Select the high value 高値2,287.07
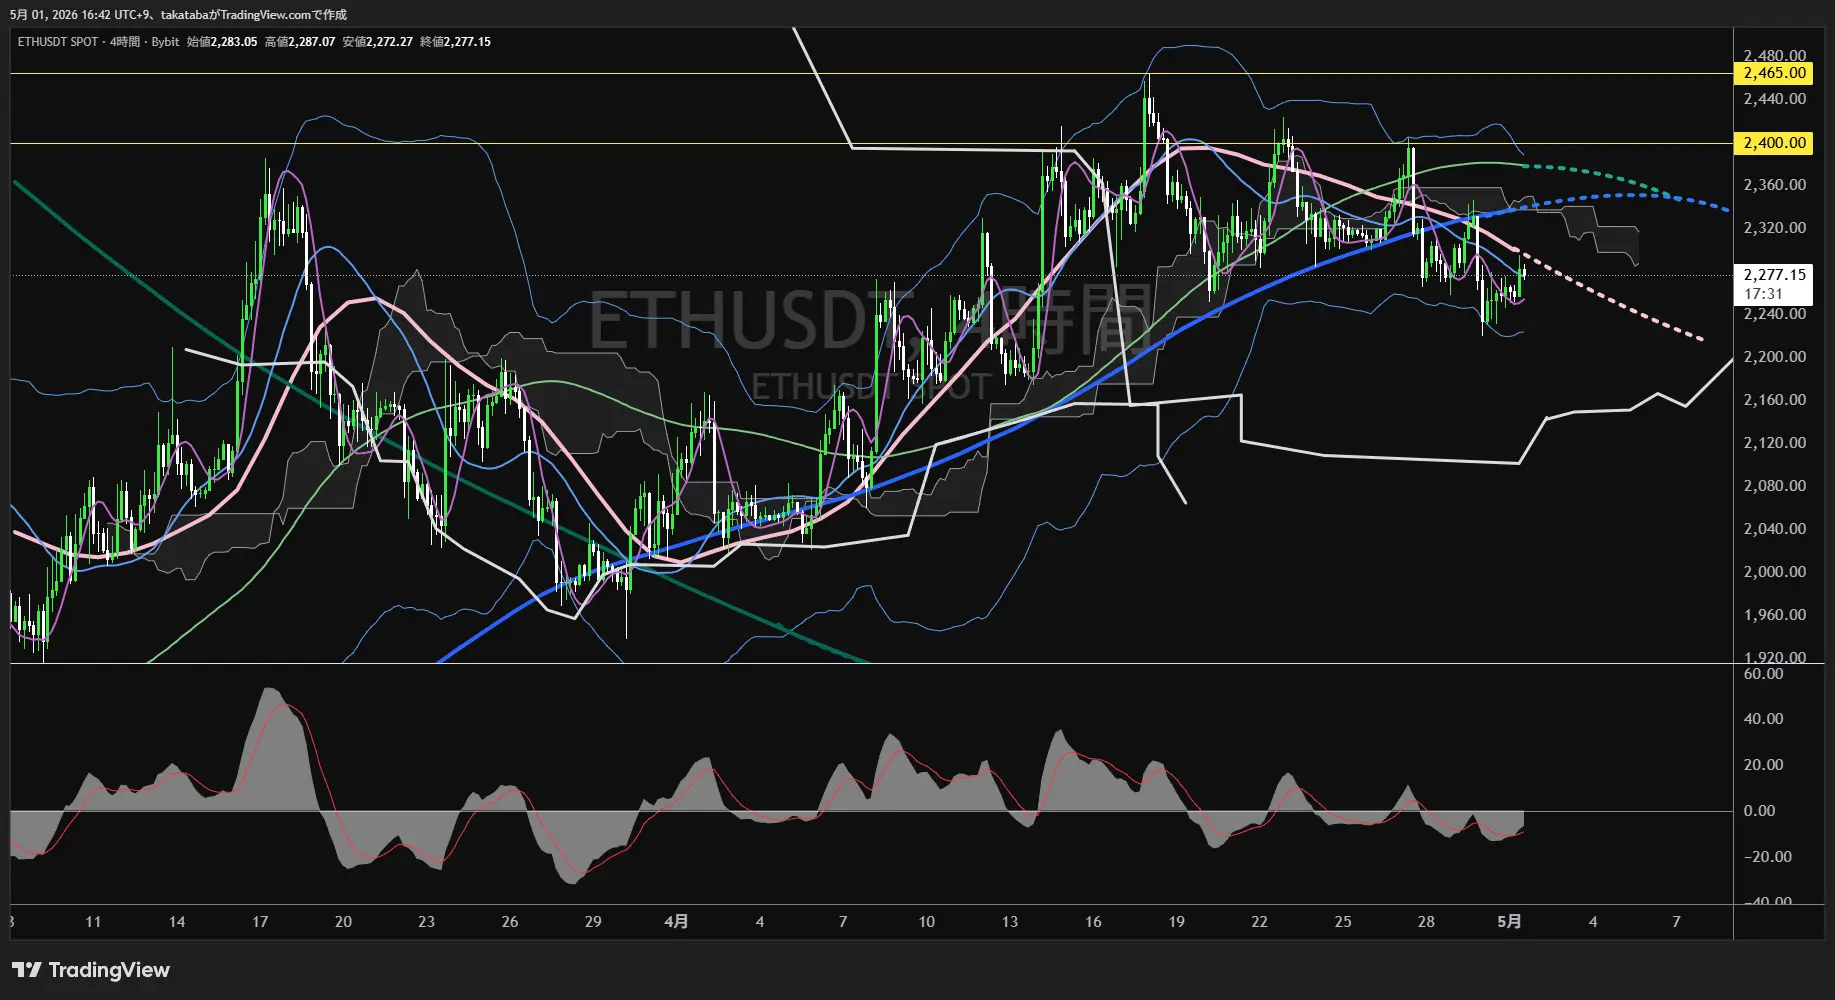Screen dimensions: 1835x1000 pos(300,42)
